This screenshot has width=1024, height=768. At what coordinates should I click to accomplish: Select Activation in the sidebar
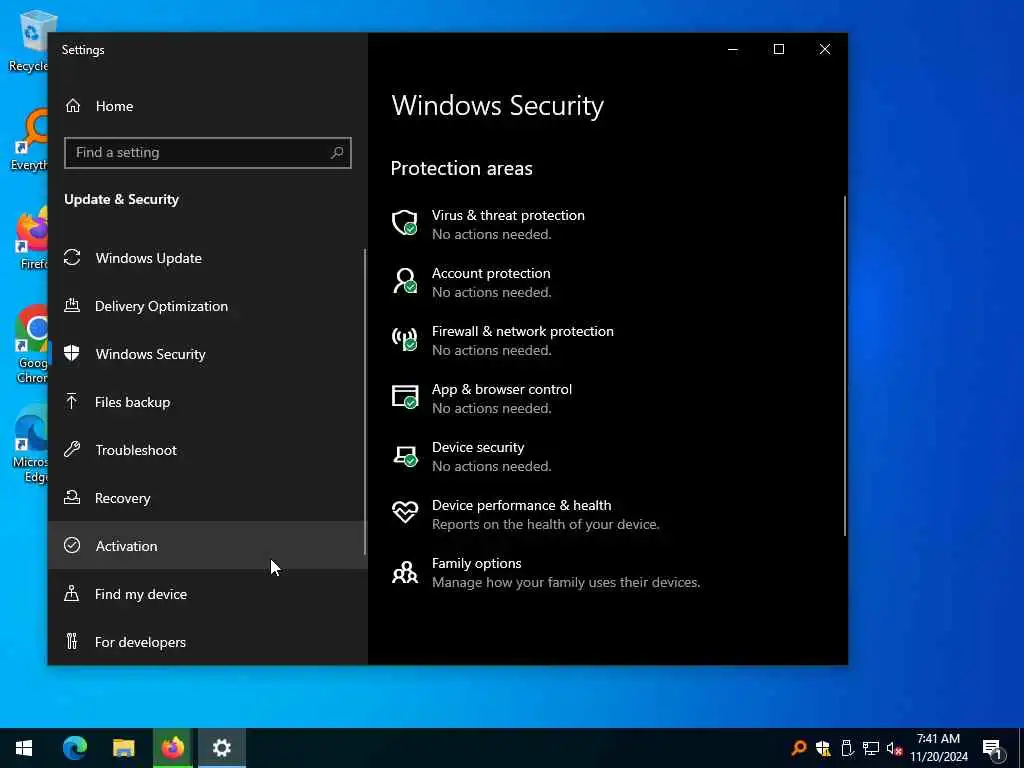pyautogui.click(x=208, y=545)
